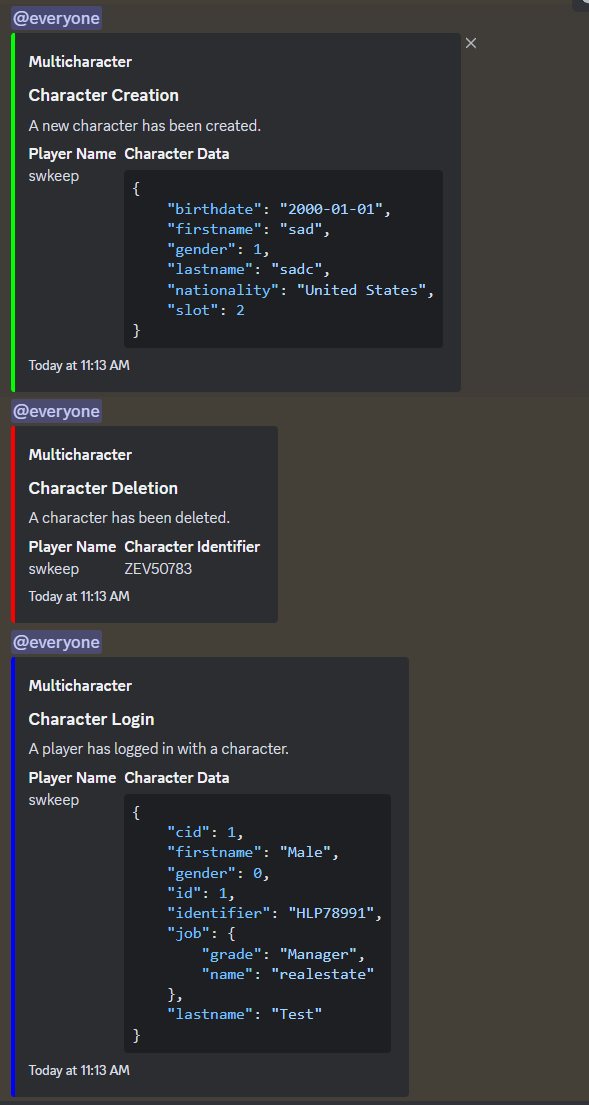Click the Multicharacter author name in the login embed
Image resolution: width=589 pixels, height=1105 pixels.
tap(80, 686)
